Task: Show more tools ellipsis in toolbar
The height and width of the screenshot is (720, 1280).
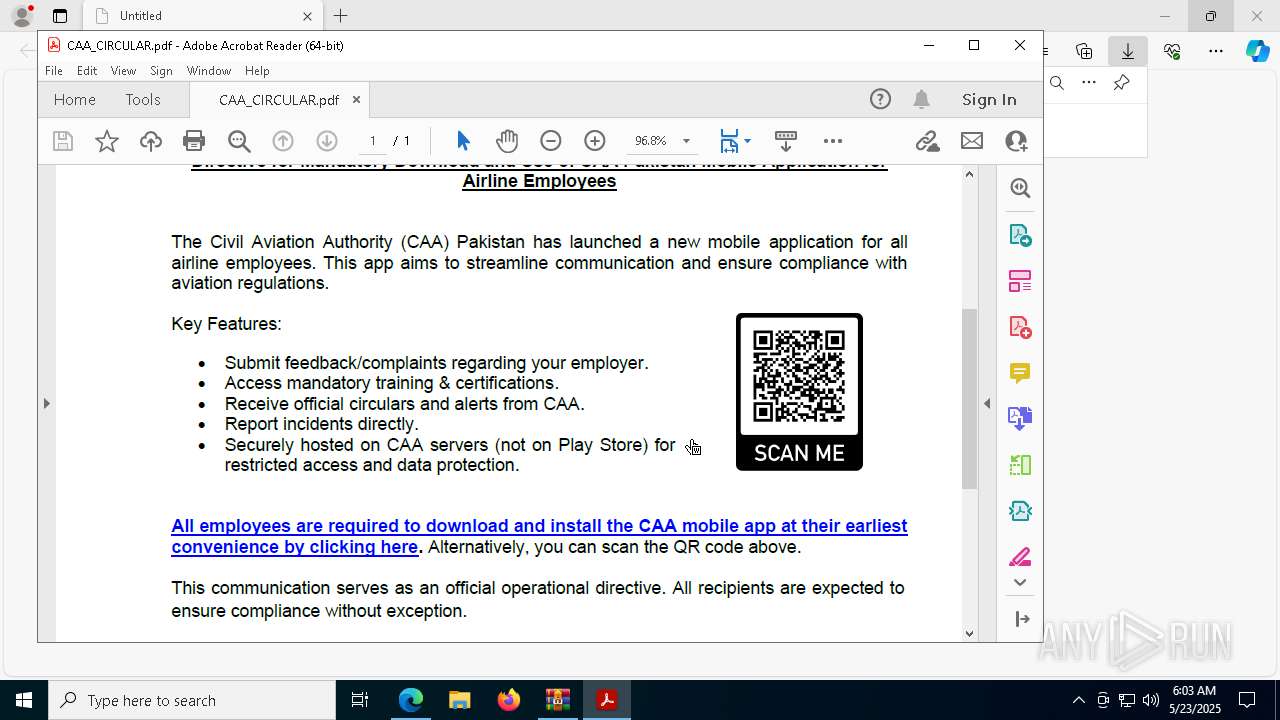Action: click(833, 141)
